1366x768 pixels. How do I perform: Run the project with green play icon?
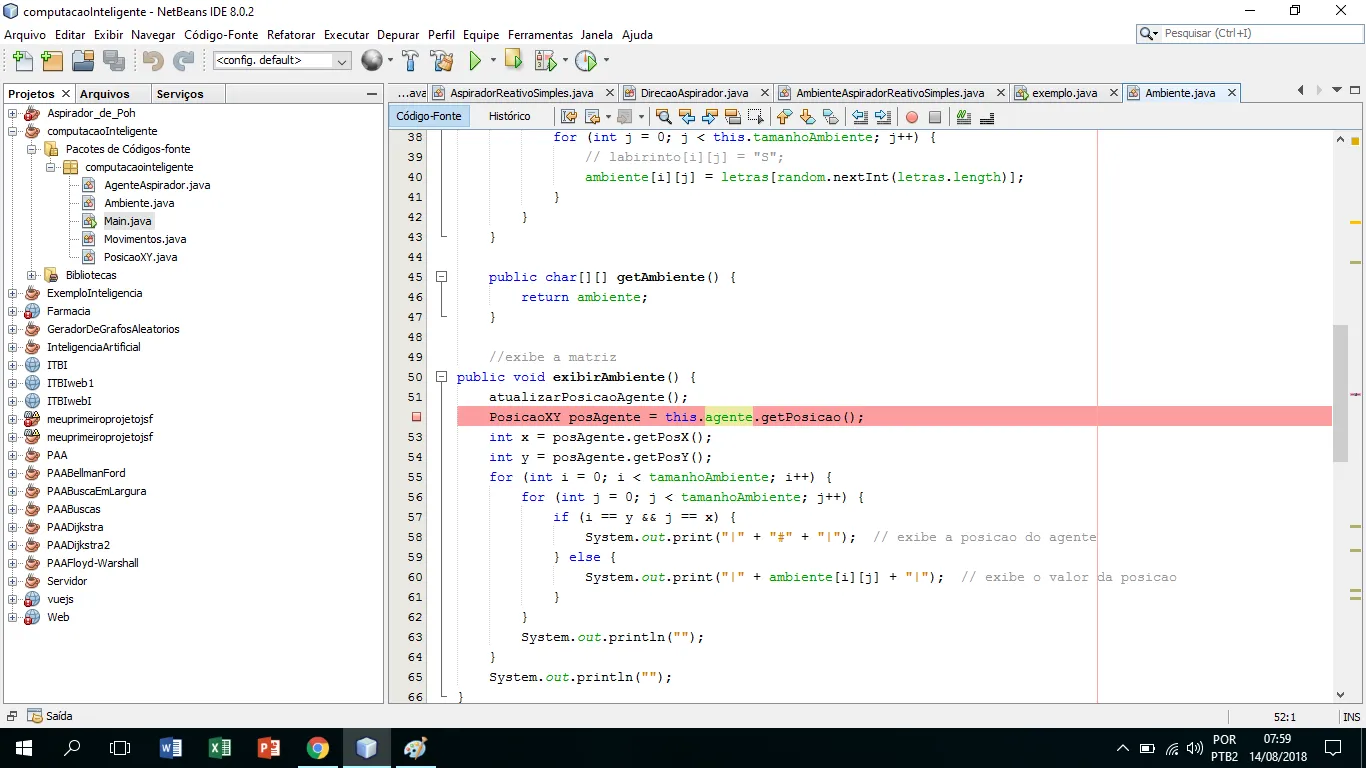pos(475,61)
